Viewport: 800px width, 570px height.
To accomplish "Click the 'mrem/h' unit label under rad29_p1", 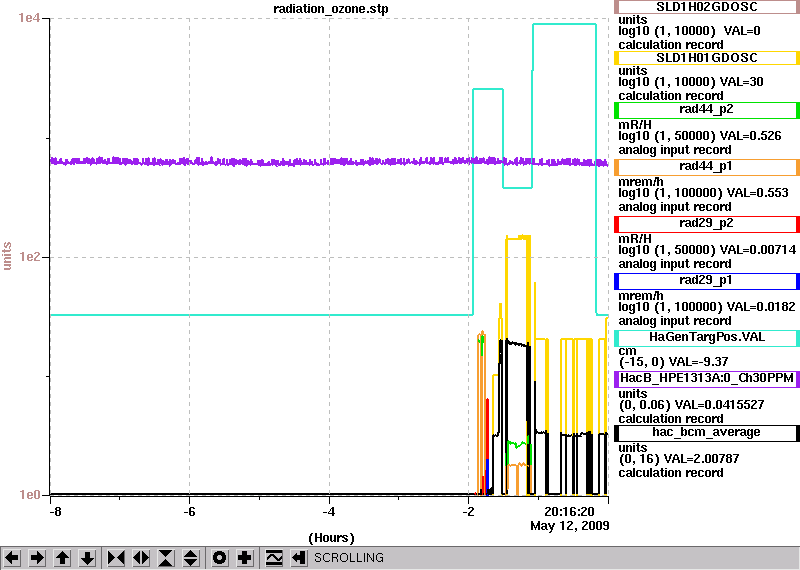I will (641, 296).
